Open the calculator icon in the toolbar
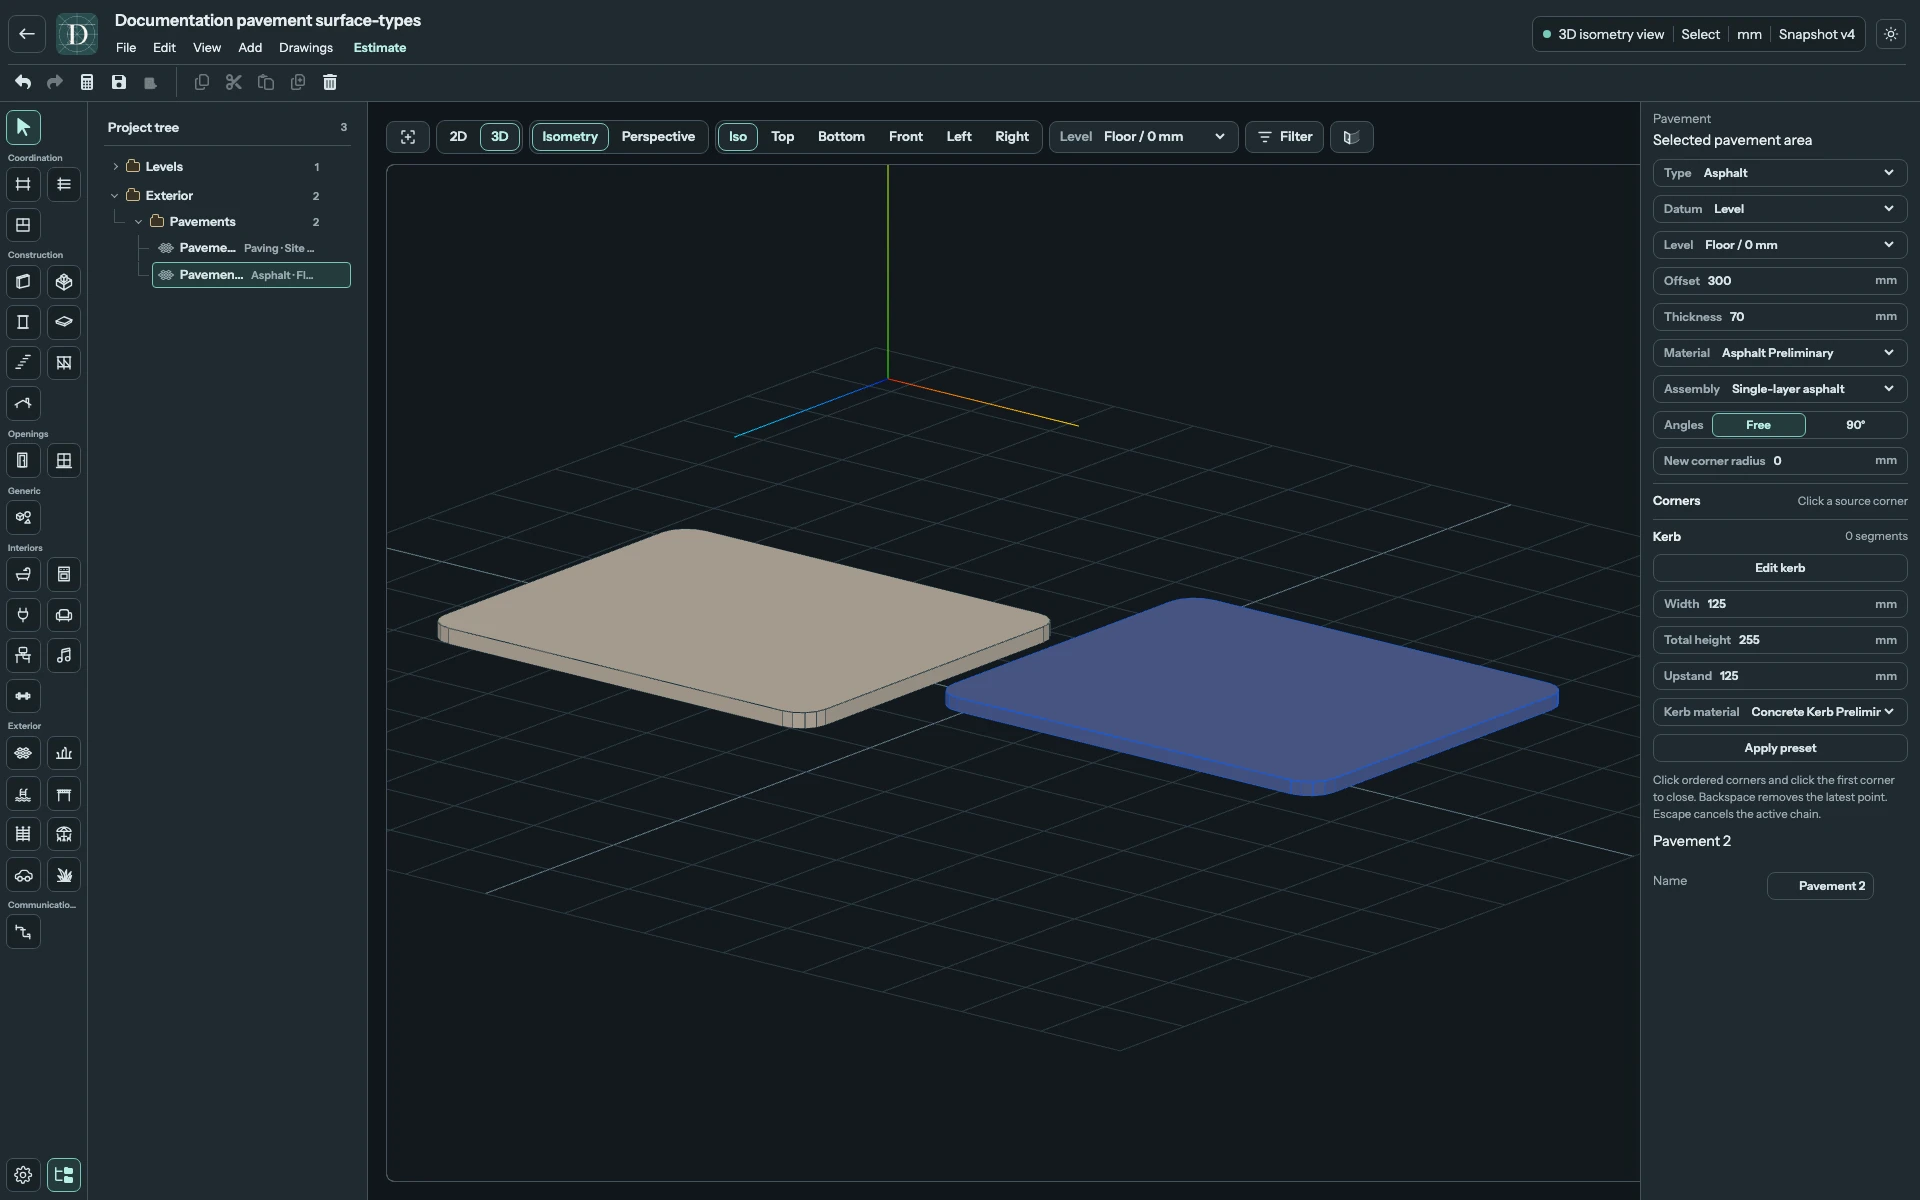The width and height of the screenshot is (1920, 1200). pyautogui.click(x=87, y=82)
